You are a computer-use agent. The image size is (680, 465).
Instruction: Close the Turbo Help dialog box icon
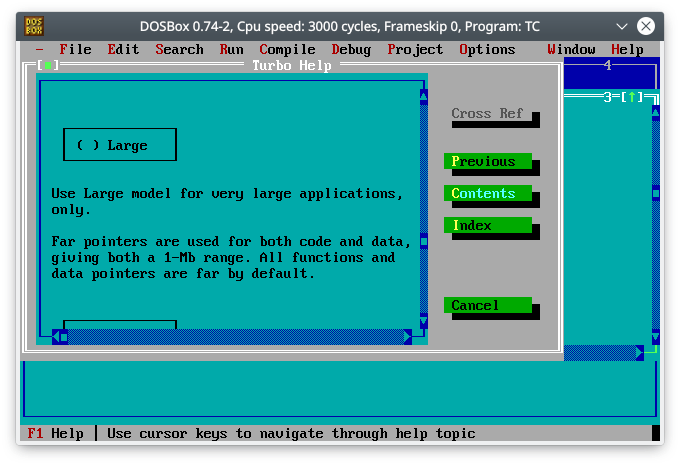48,65
